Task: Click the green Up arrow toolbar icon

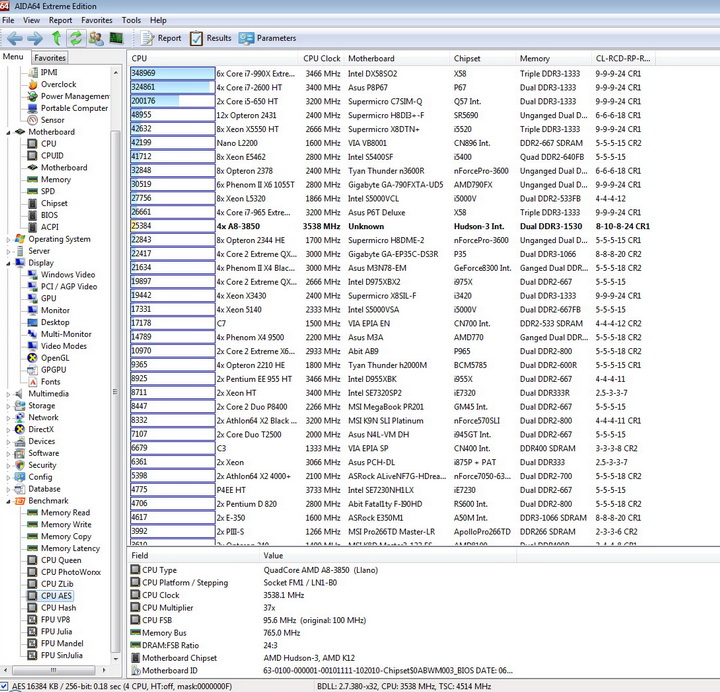Action: coord(56,38)
